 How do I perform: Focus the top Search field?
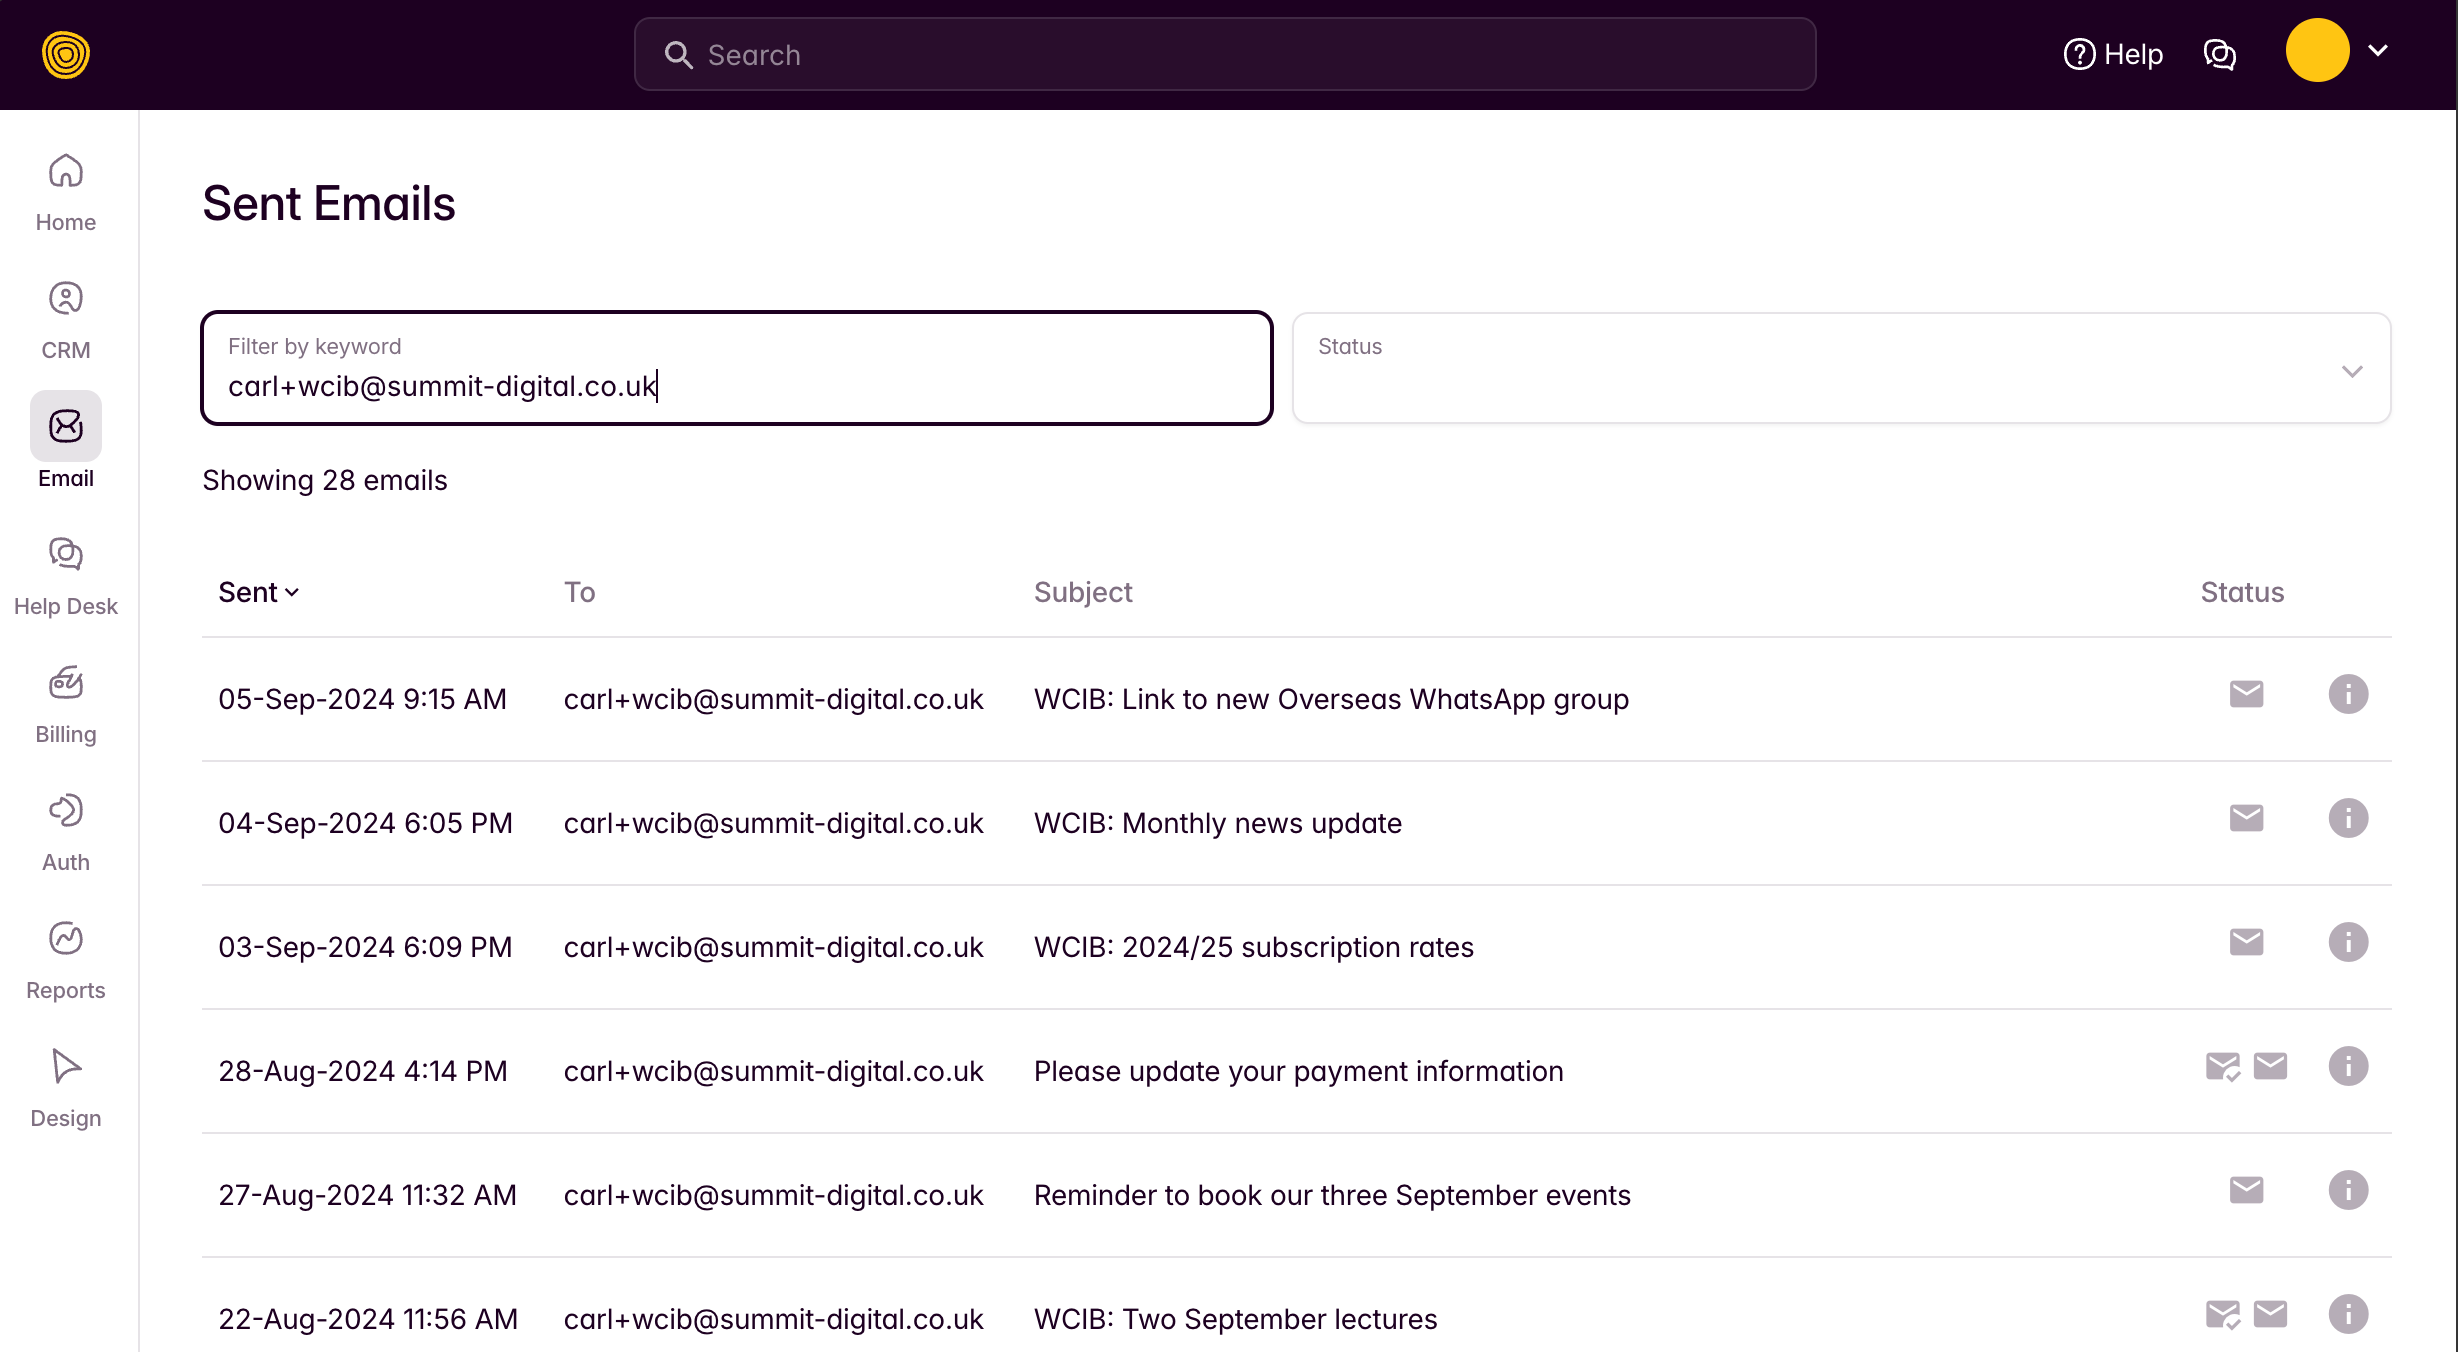1224,55
